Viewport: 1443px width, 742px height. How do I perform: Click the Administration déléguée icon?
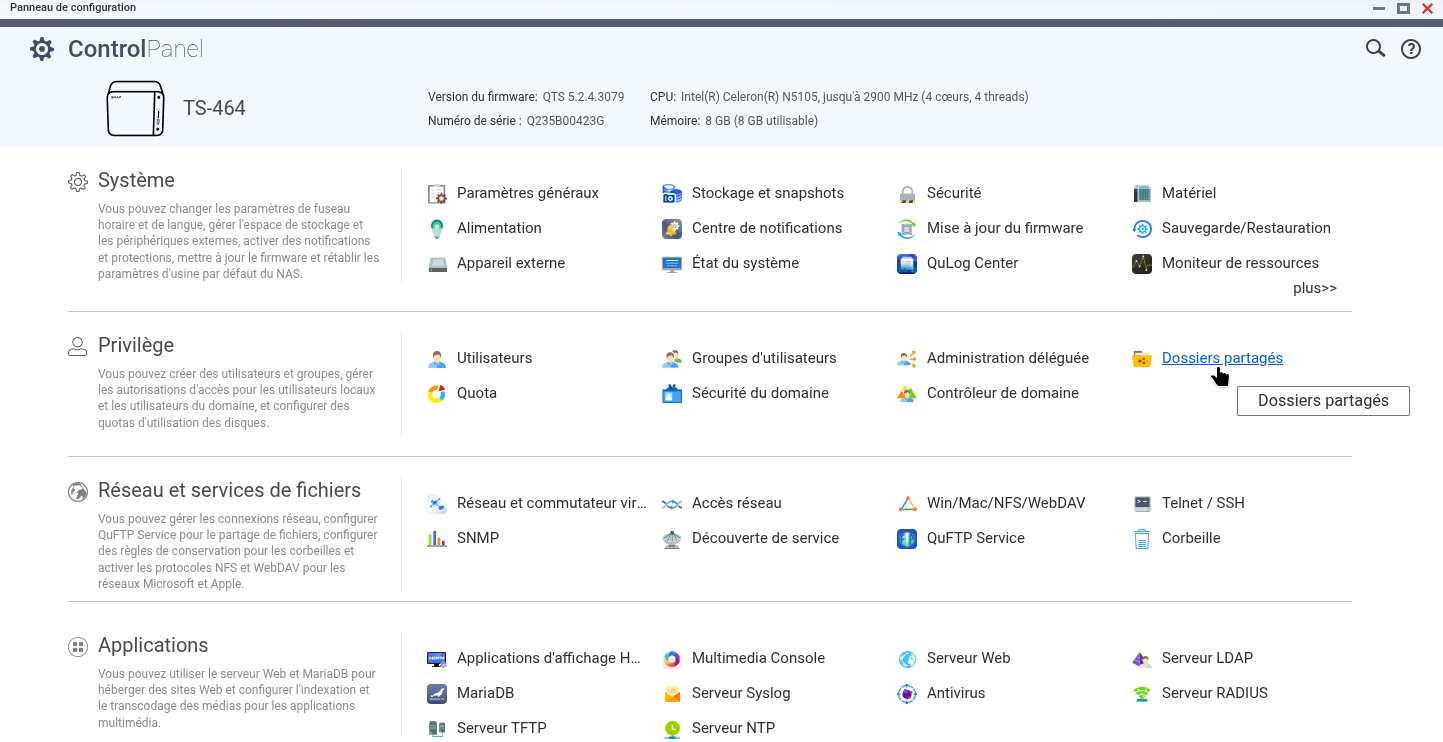tap(907, 358)
